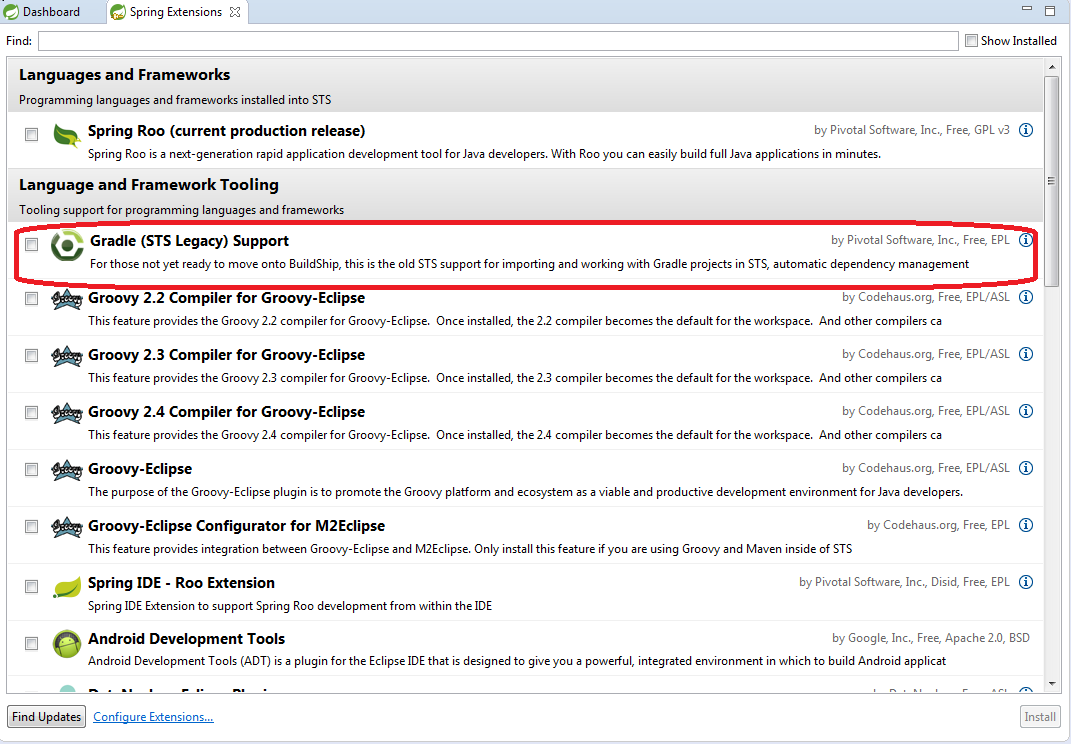
Task: View info for Groovy 2.2 Compiler
Action: tap(1025, 297)
